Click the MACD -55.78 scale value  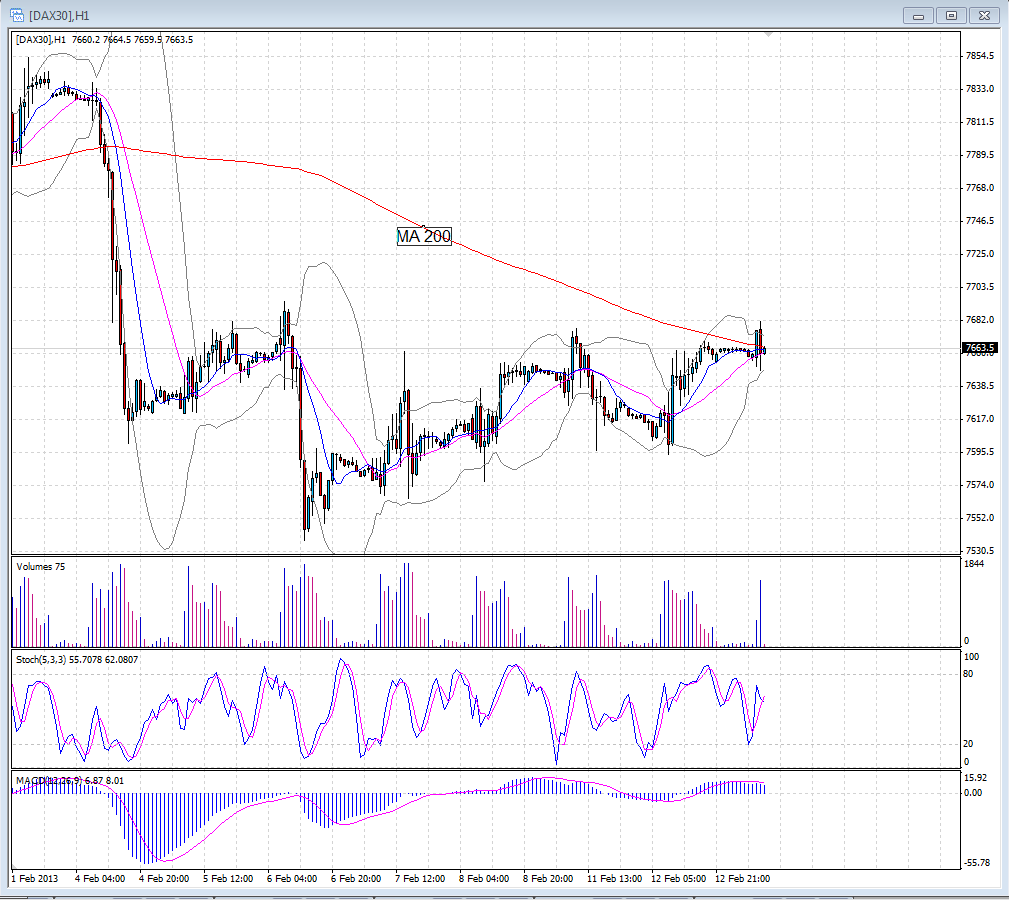click(x=977, y=863)
